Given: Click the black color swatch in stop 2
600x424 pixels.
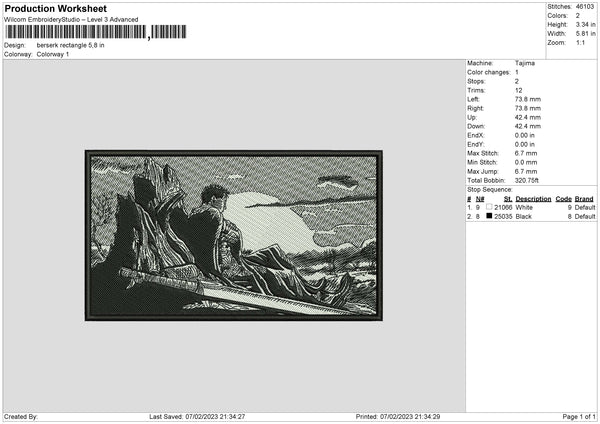Looking at the screenshot, I should click(x=489, y=216).
